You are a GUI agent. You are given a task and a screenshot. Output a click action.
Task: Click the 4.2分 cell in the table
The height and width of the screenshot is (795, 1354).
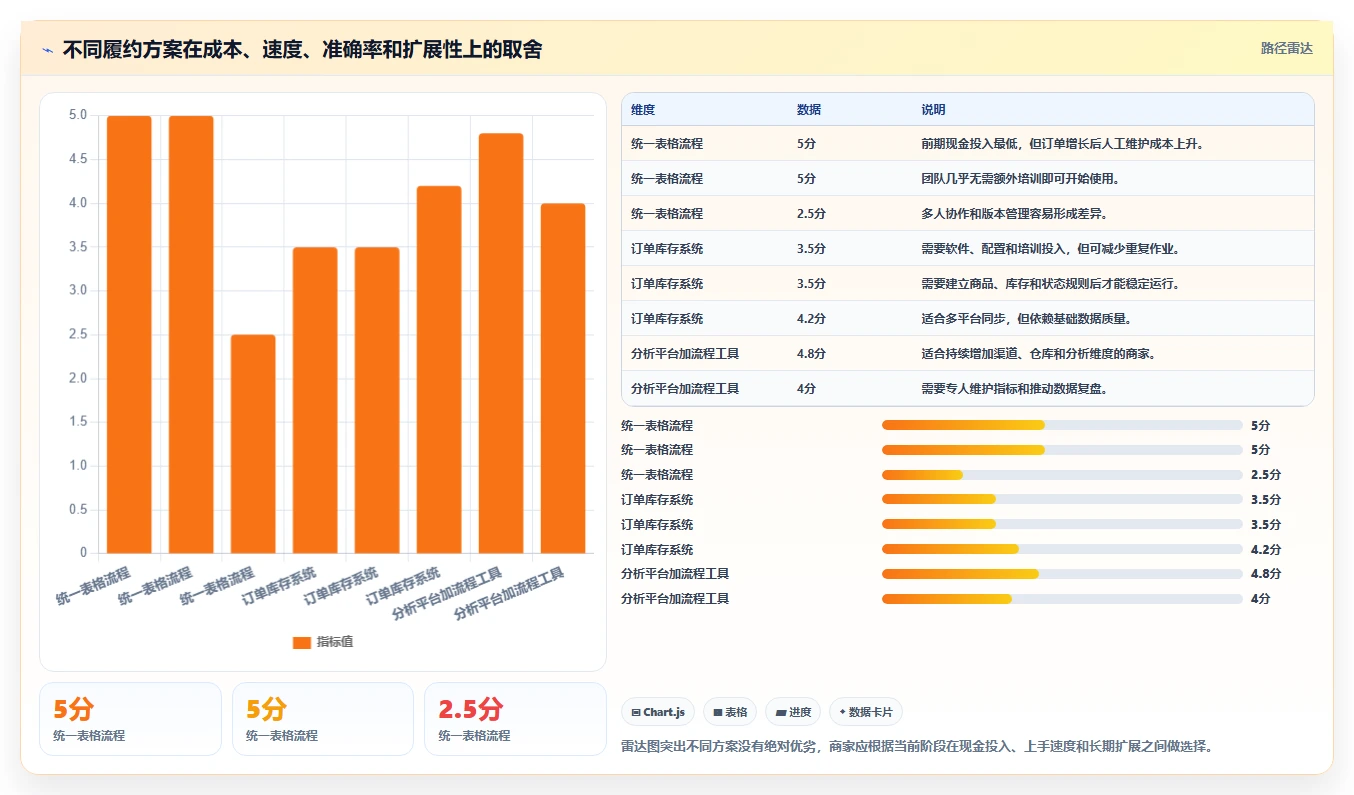(811, 319)
